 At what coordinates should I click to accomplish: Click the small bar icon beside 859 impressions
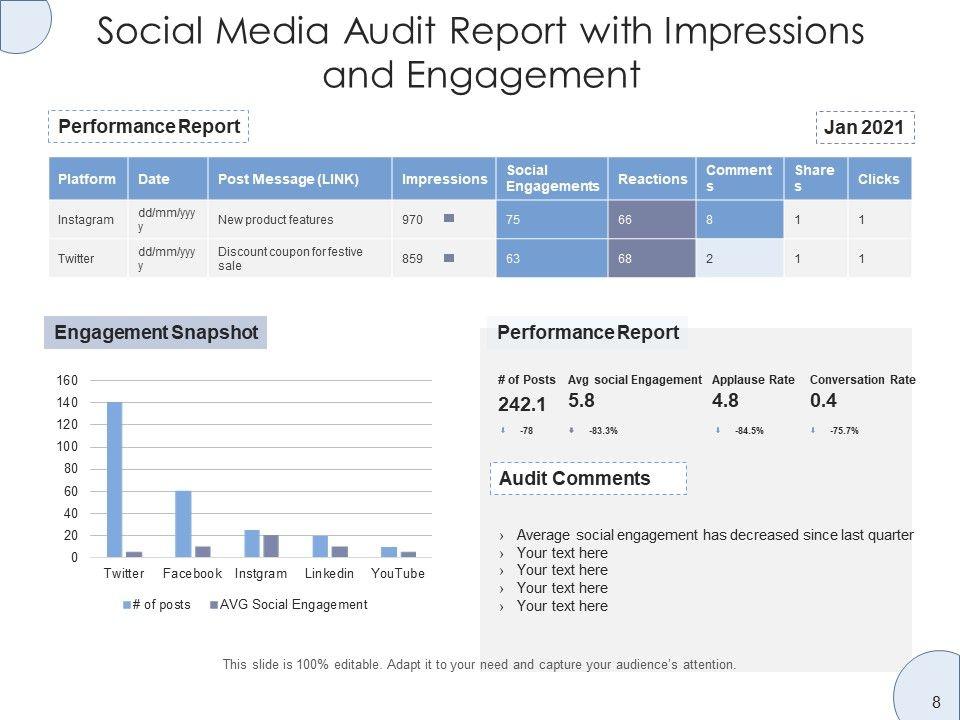click(x=449, y=258)
